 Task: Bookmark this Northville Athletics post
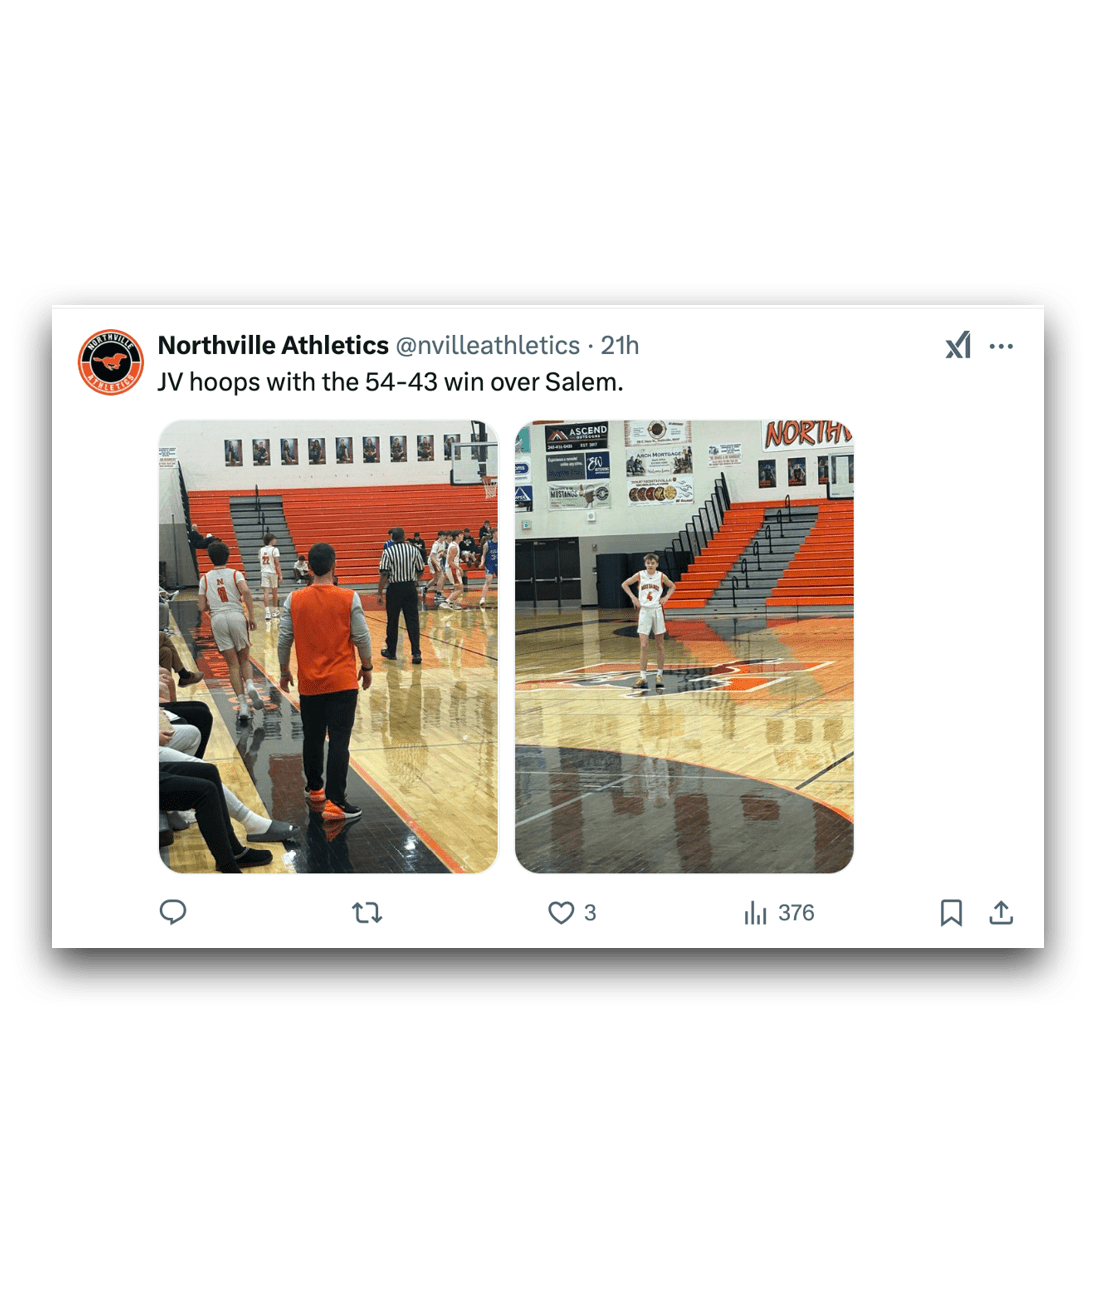click(951, 912)
